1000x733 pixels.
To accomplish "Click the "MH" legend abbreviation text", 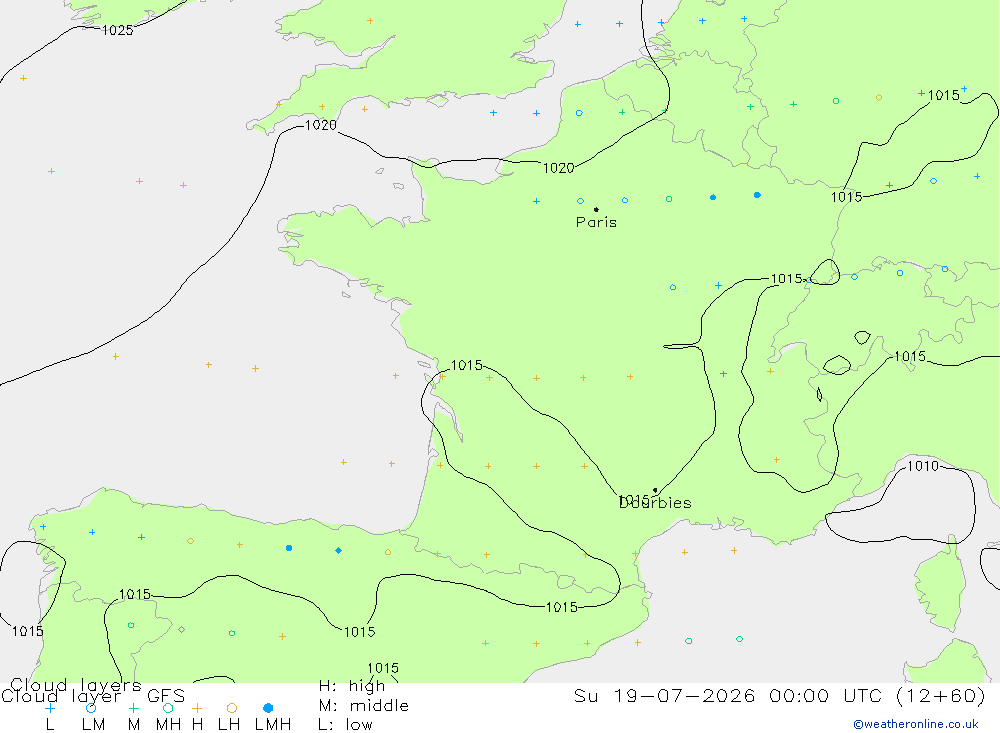I will point(168,725).
